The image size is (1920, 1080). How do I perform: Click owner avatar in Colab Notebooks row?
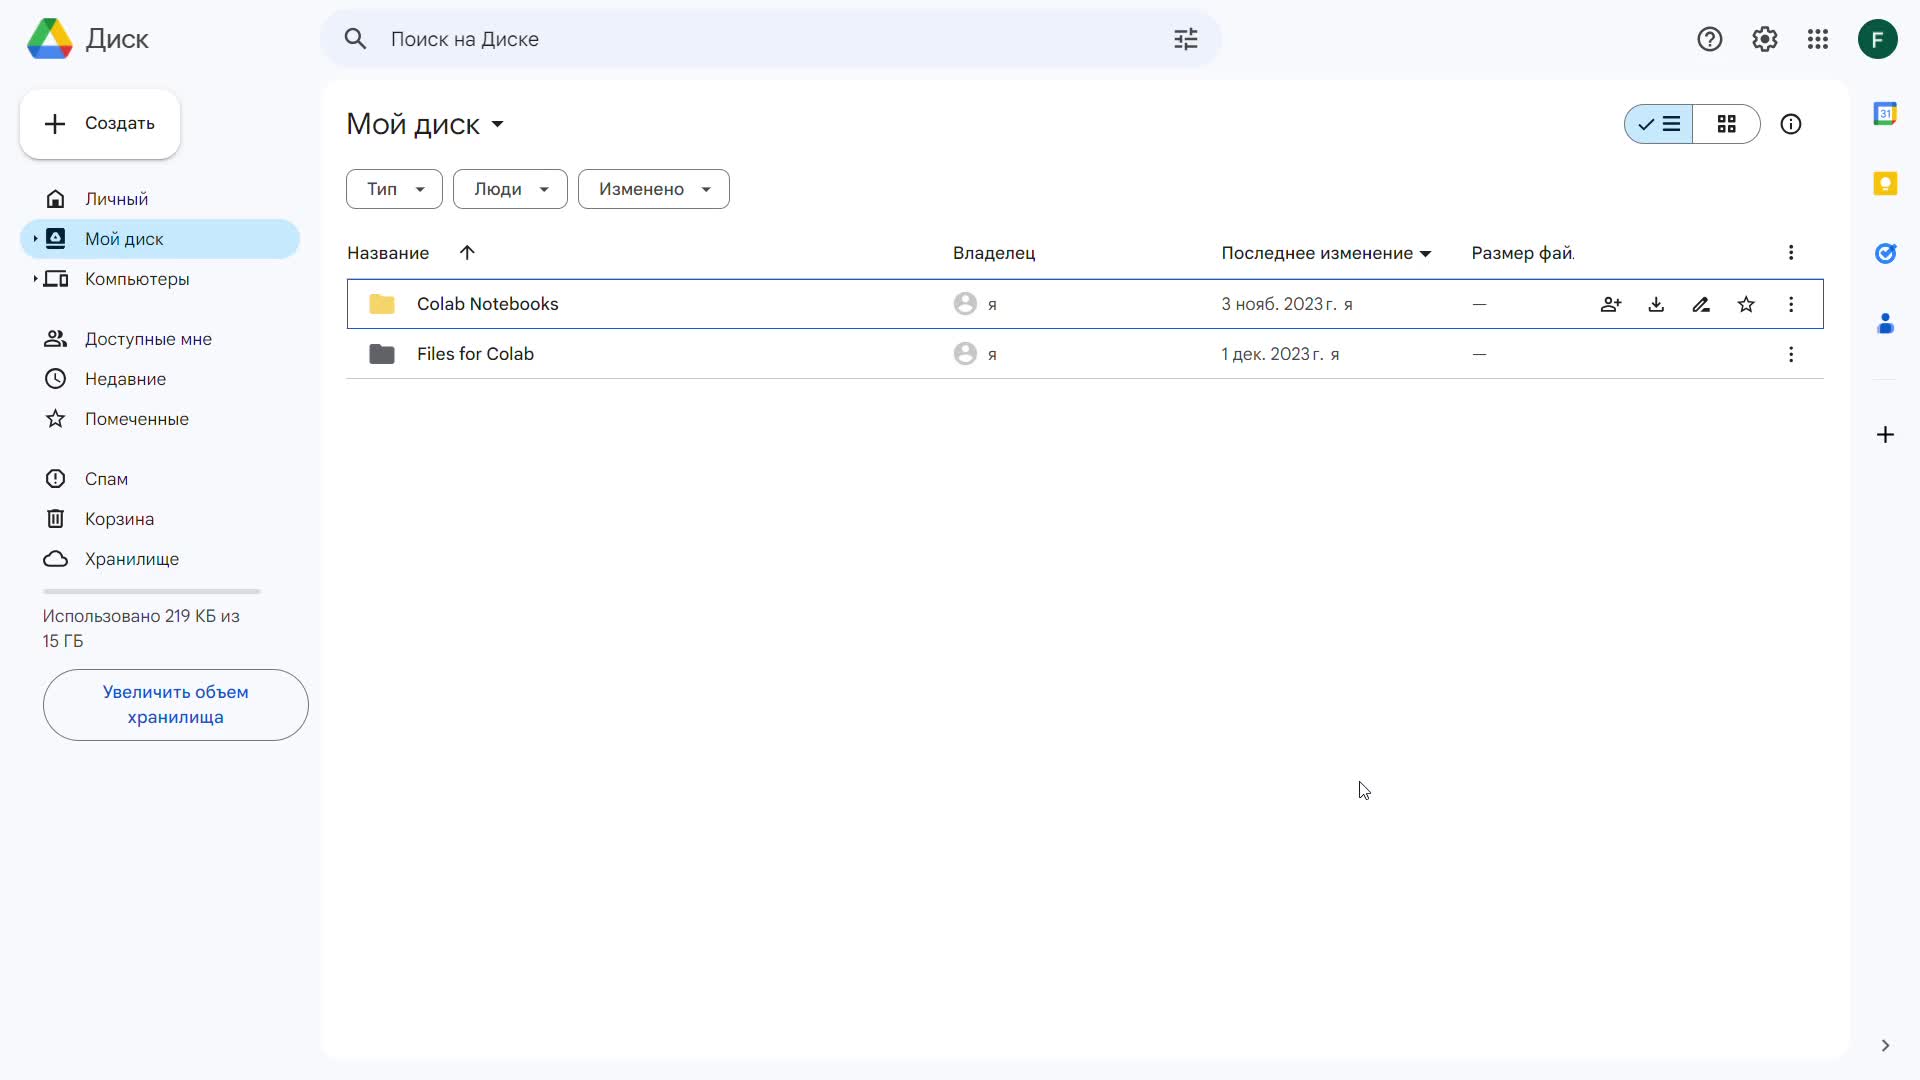(x=965, y=304)
